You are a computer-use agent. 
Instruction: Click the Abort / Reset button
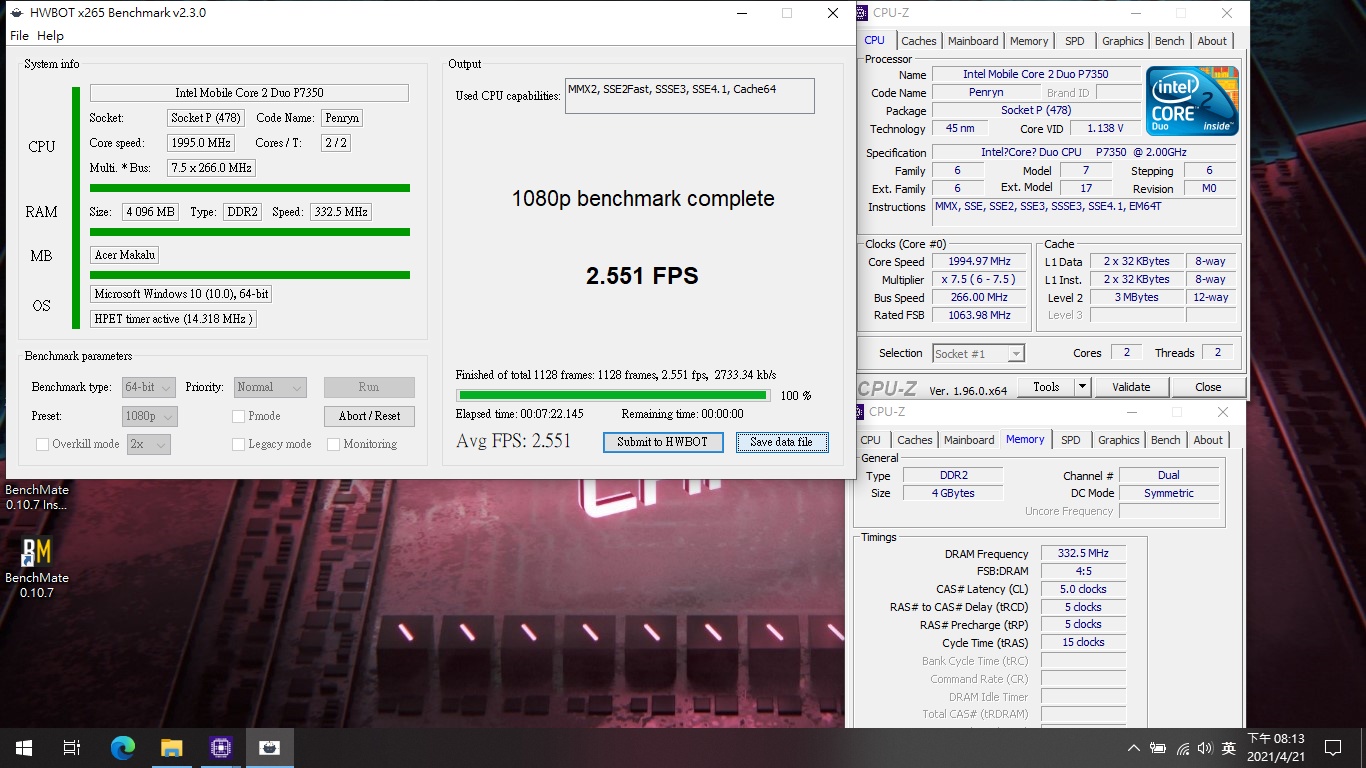tap(369, 416)
